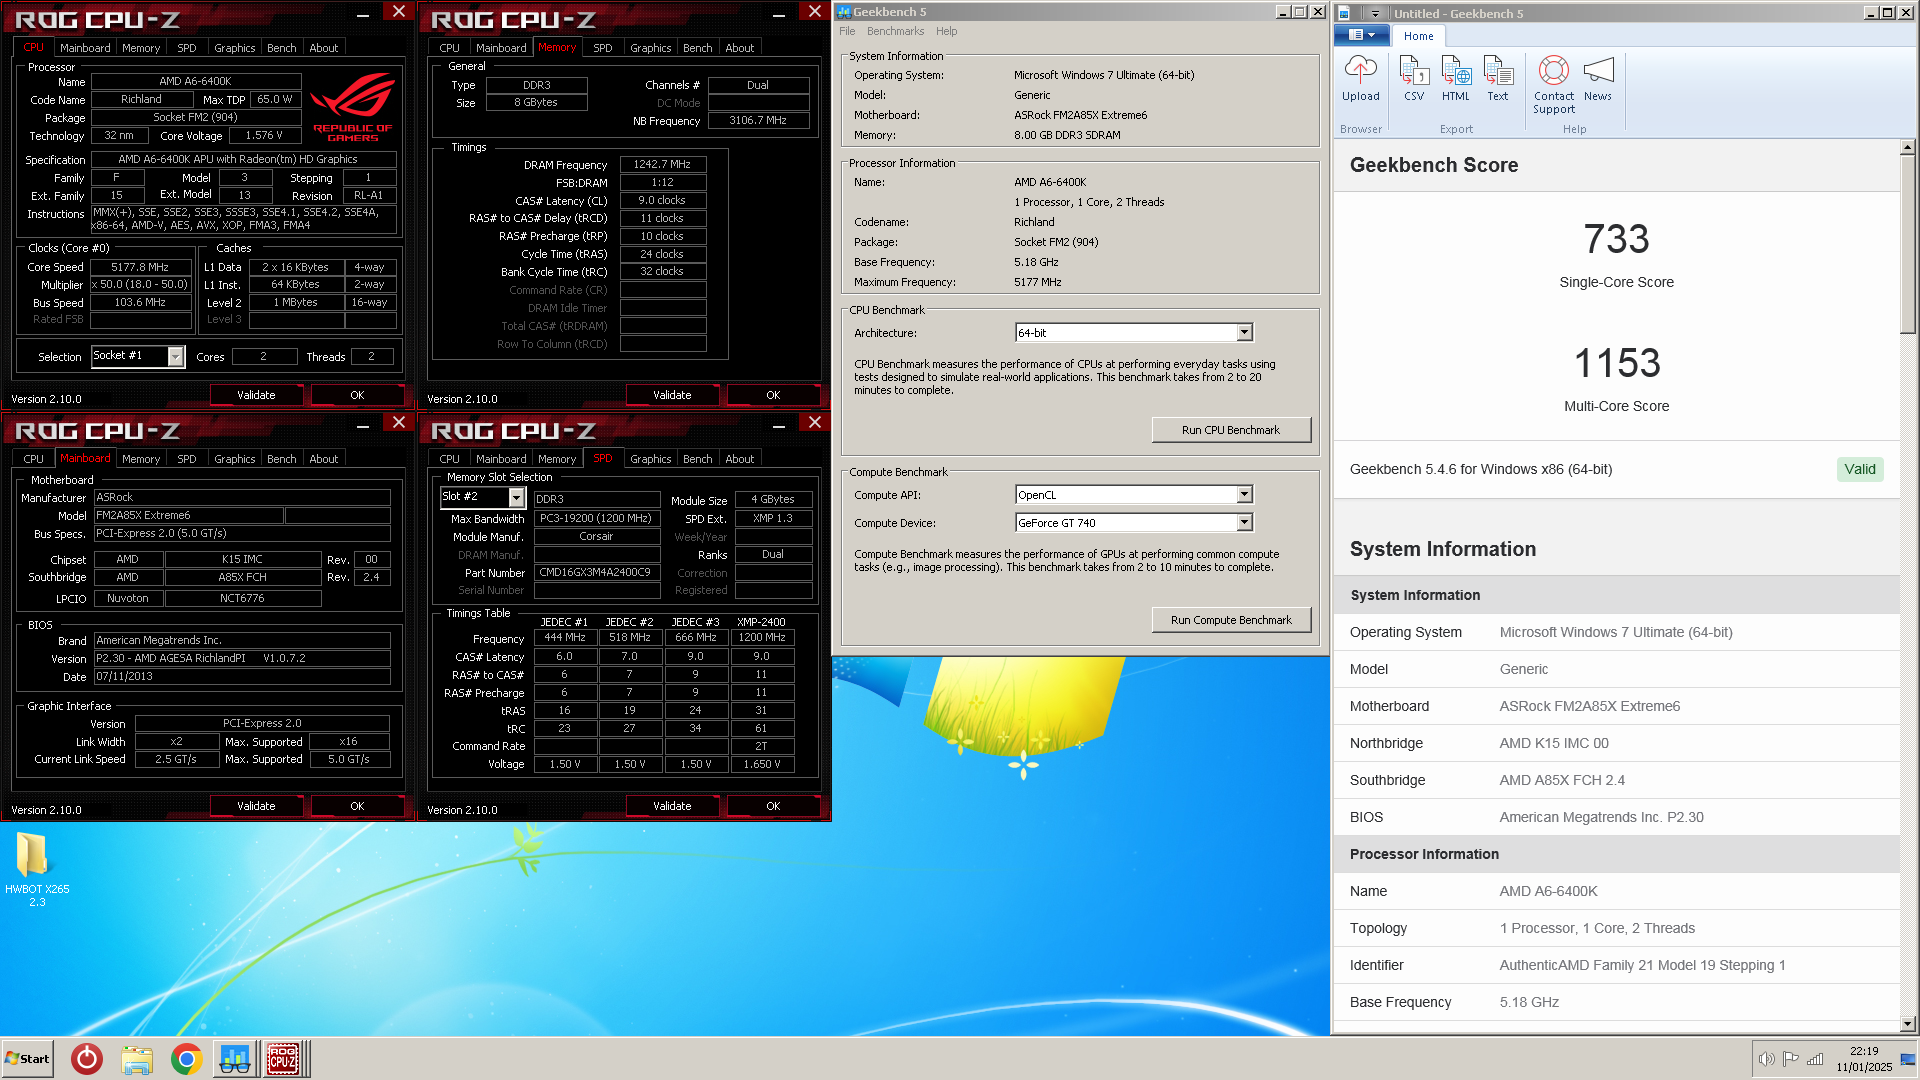Open File menu in Geekbench 5

(x=847, y=31)
